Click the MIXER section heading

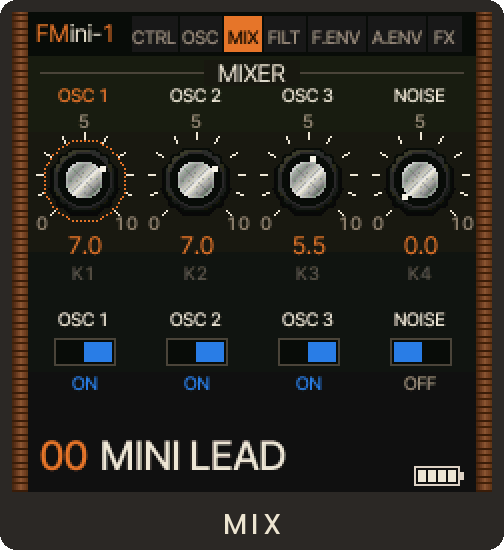coord(251,73)
